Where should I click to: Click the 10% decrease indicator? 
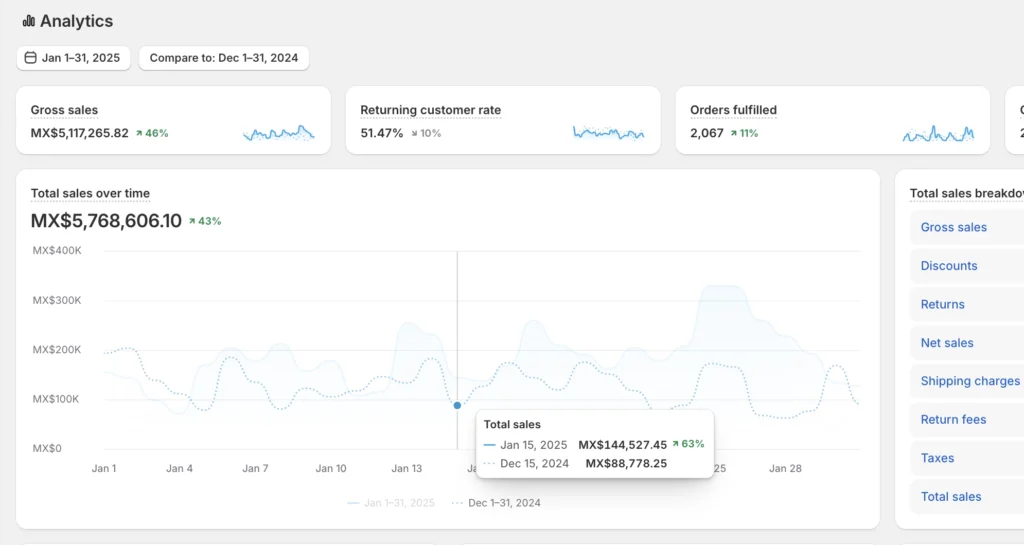coord(426,133)
